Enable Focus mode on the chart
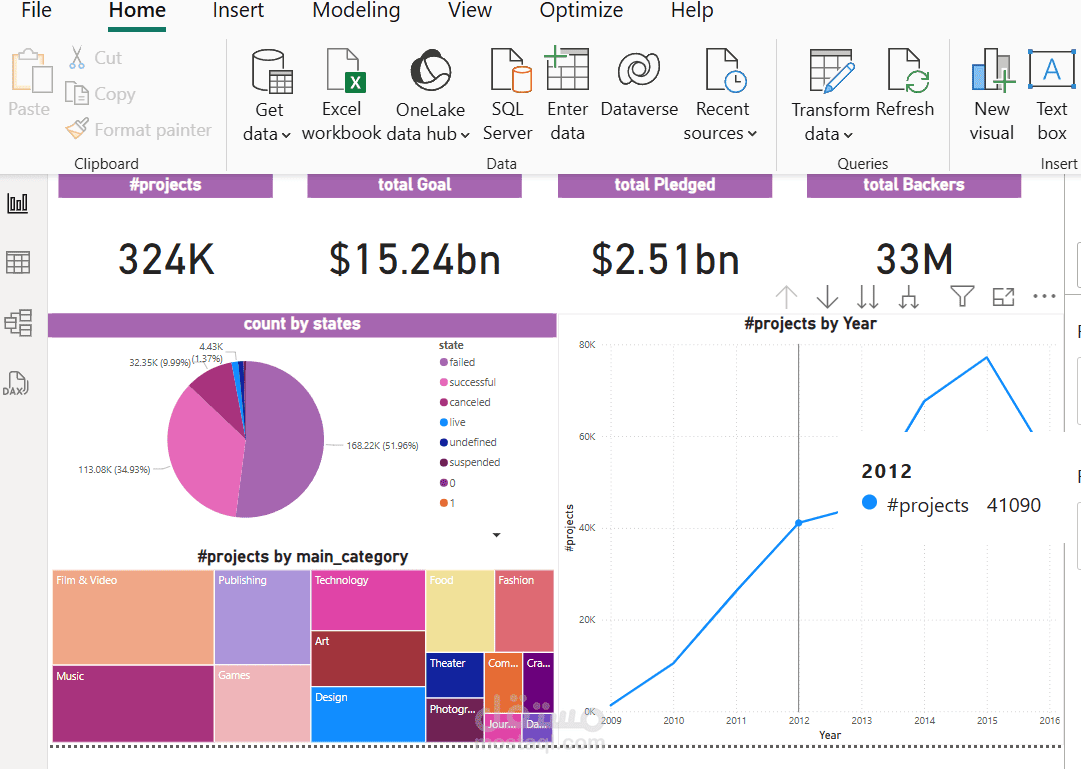This screenshot has height=769, width=1081. [1003, 297]
